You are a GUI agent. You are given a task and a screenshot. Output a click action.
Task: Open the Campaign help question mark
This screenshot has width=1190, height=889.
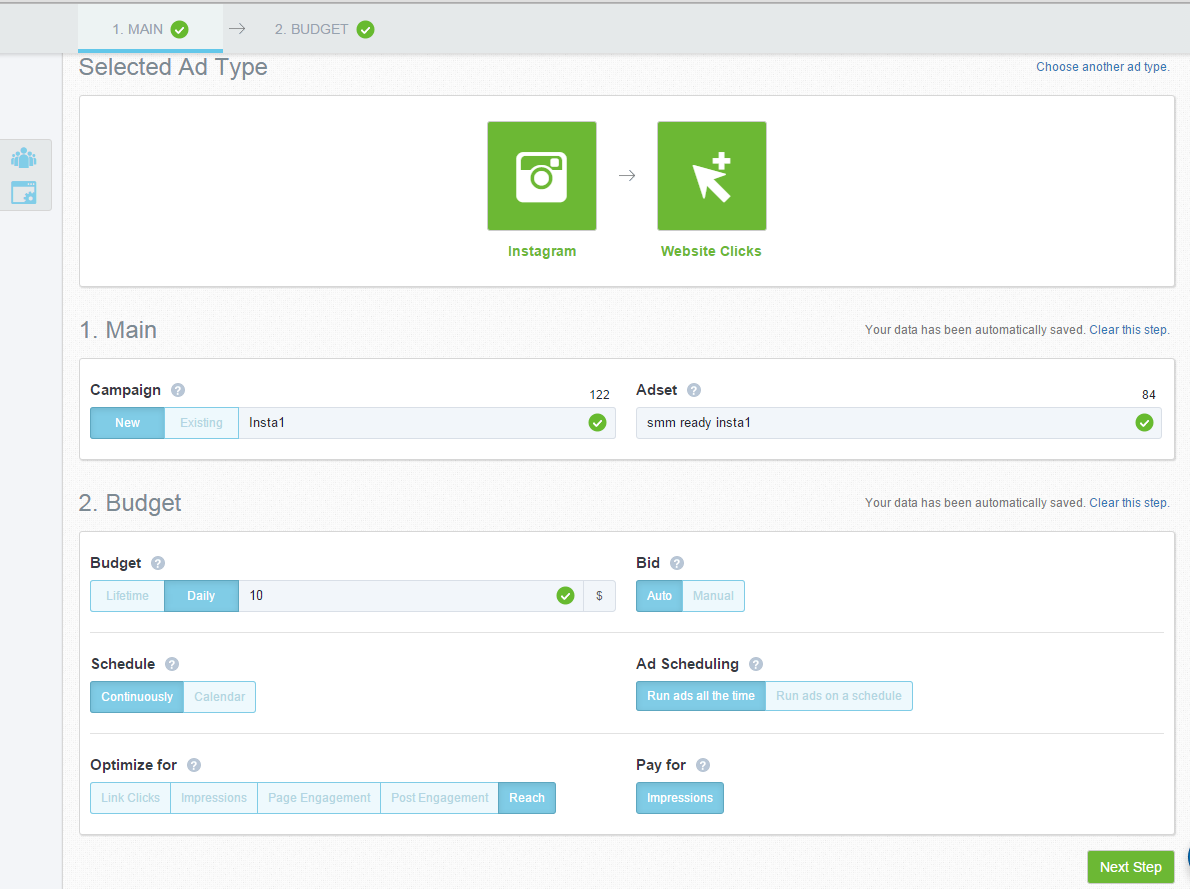(178, 390)
